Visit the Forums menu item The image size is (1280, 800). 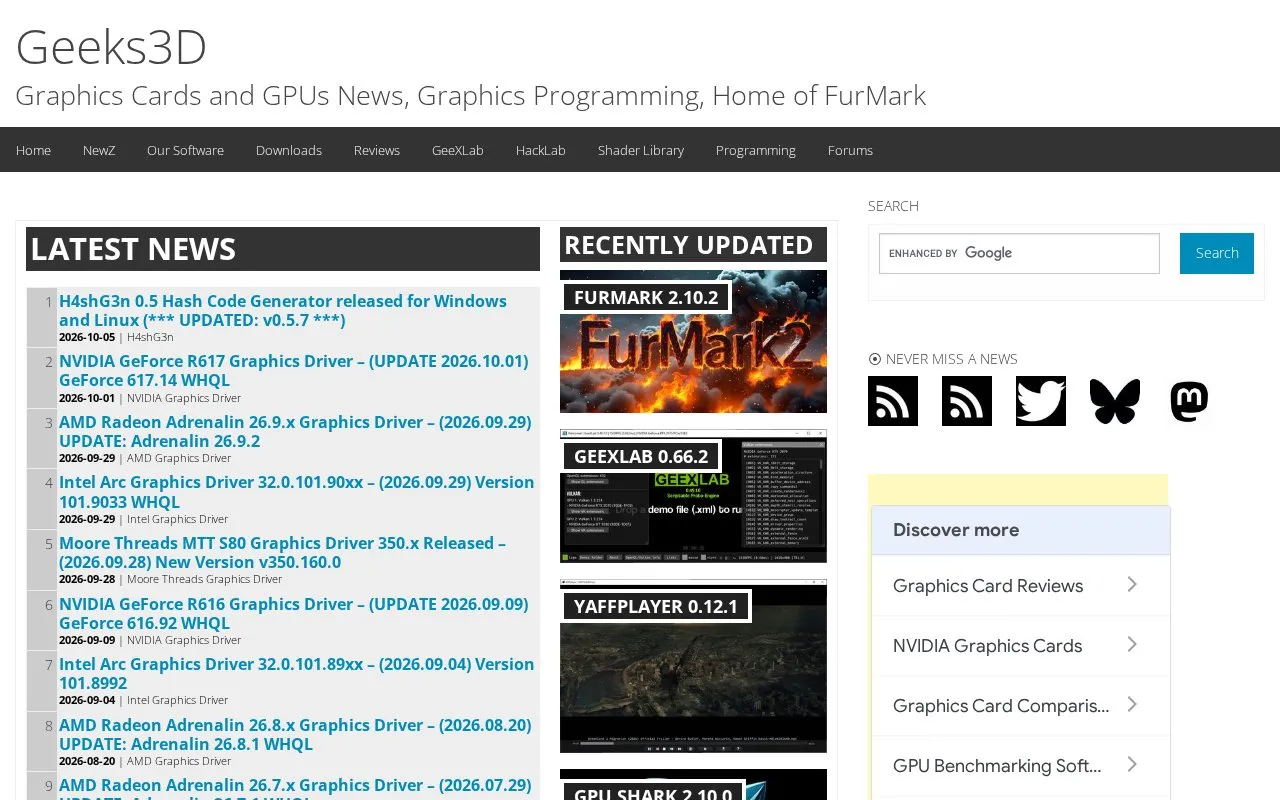pyautogui.click(x=850, y=150)
